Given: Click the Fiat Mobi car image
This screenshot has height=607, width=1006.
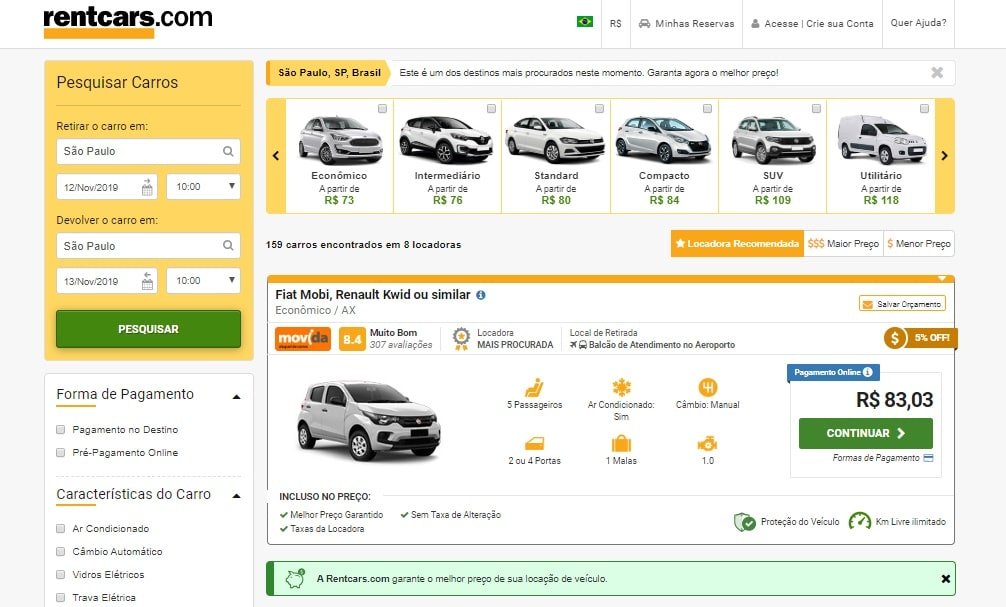Looking at the screenshot, I should click(368, 420).
